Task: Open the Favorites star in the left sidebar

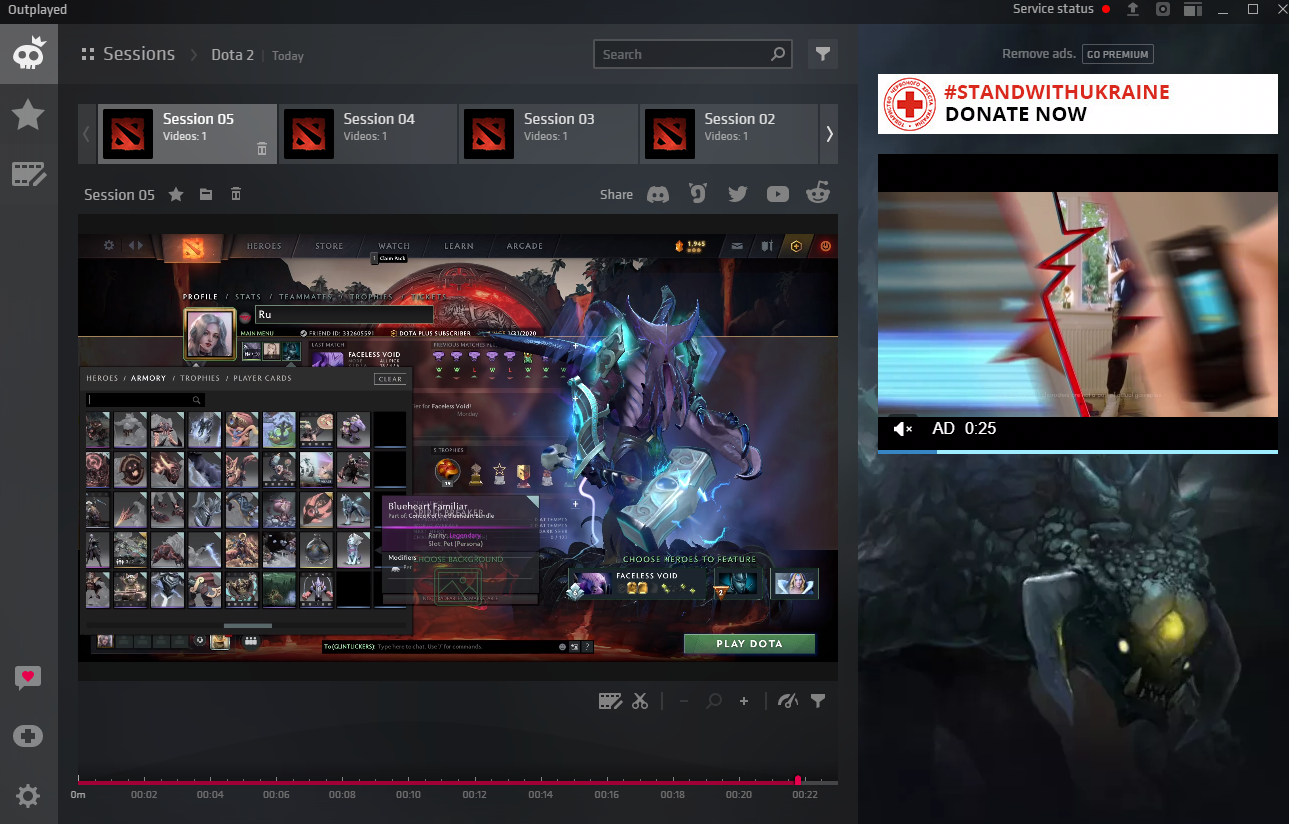Action: pyautogui.click(x=28, y=114)
